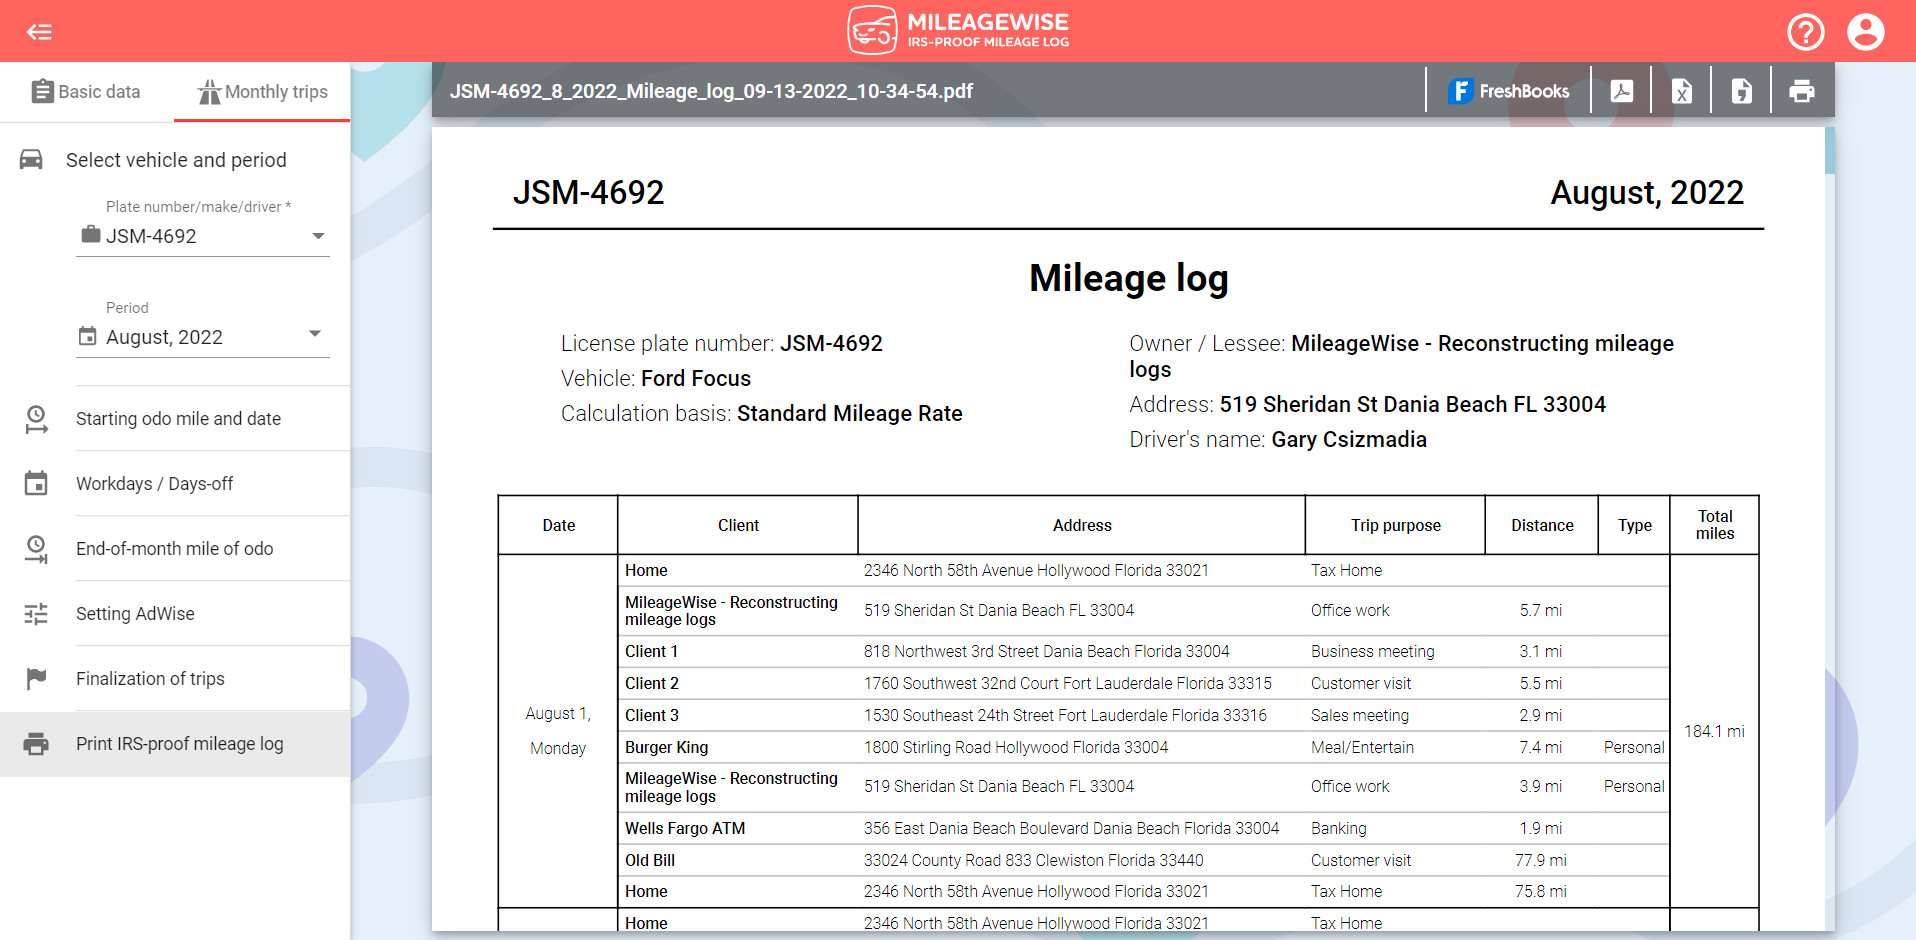The image size is (1916, 940).
Task: Click the '77.9 mi' distance value
Action: [x=1541, y=860]
